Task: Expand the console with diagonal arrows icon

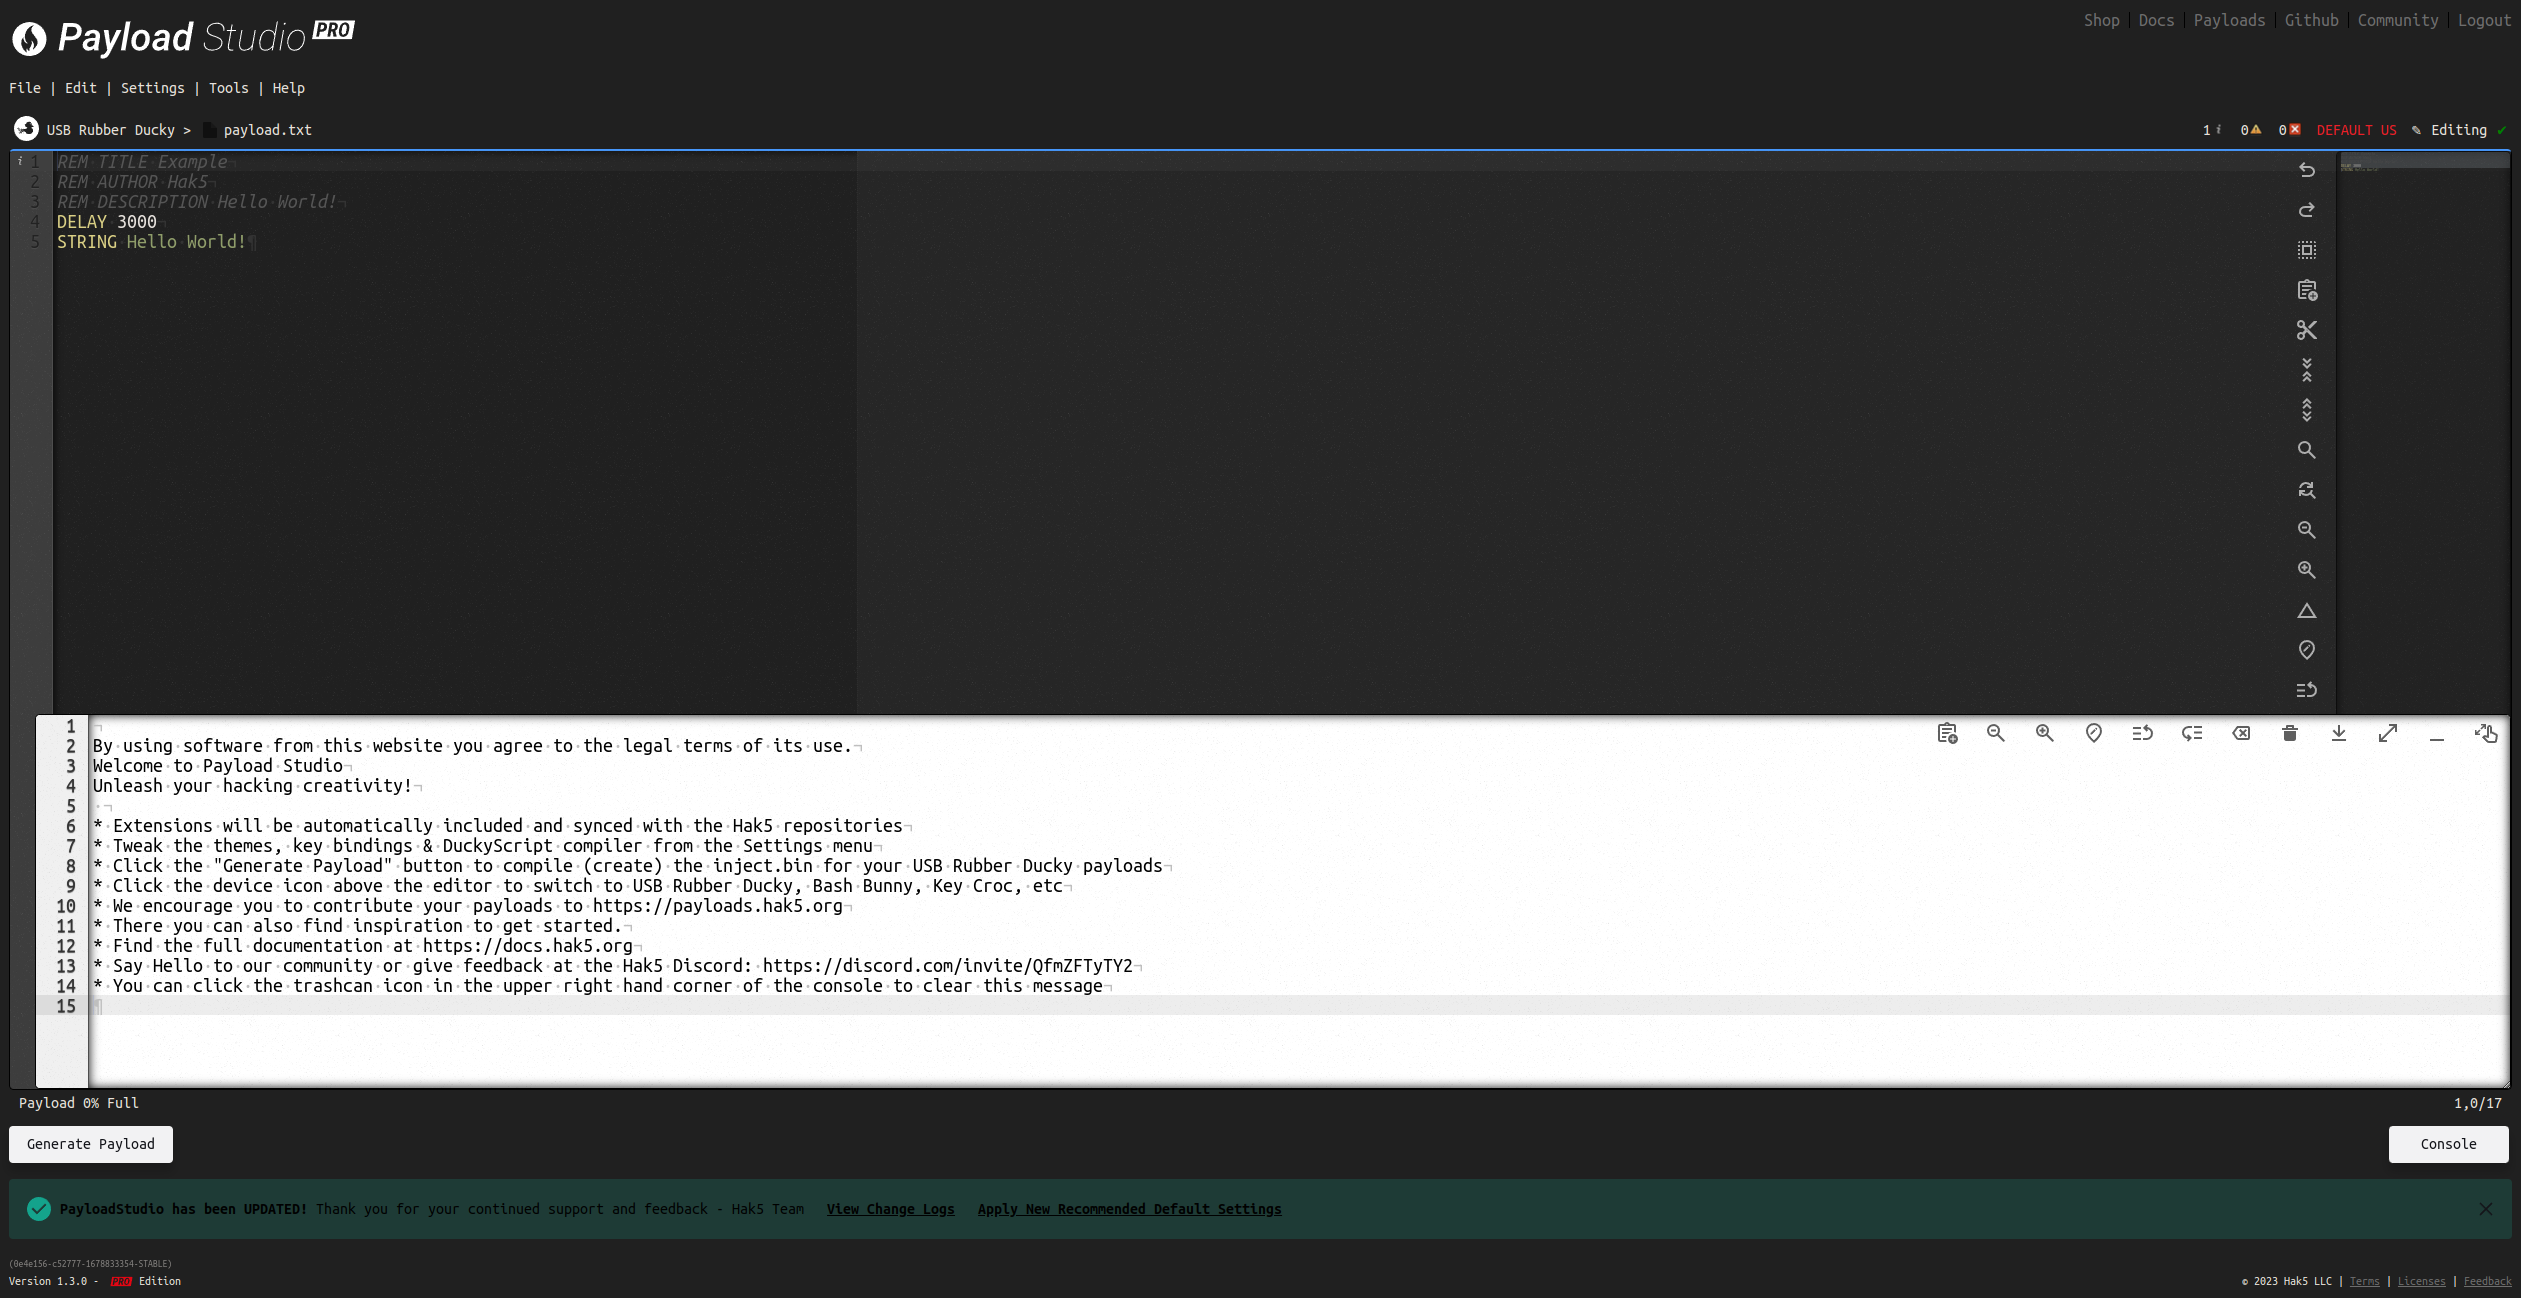Action: tap(2388, 733)
